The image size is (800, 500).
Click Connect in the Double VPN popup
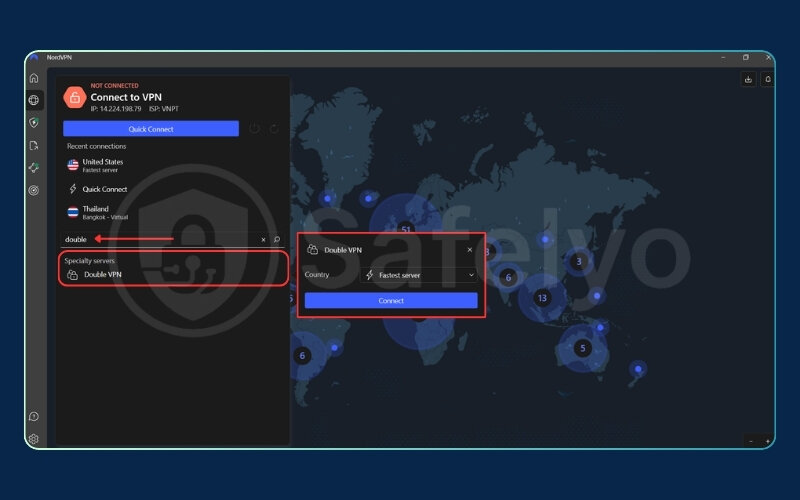point(391,301)
